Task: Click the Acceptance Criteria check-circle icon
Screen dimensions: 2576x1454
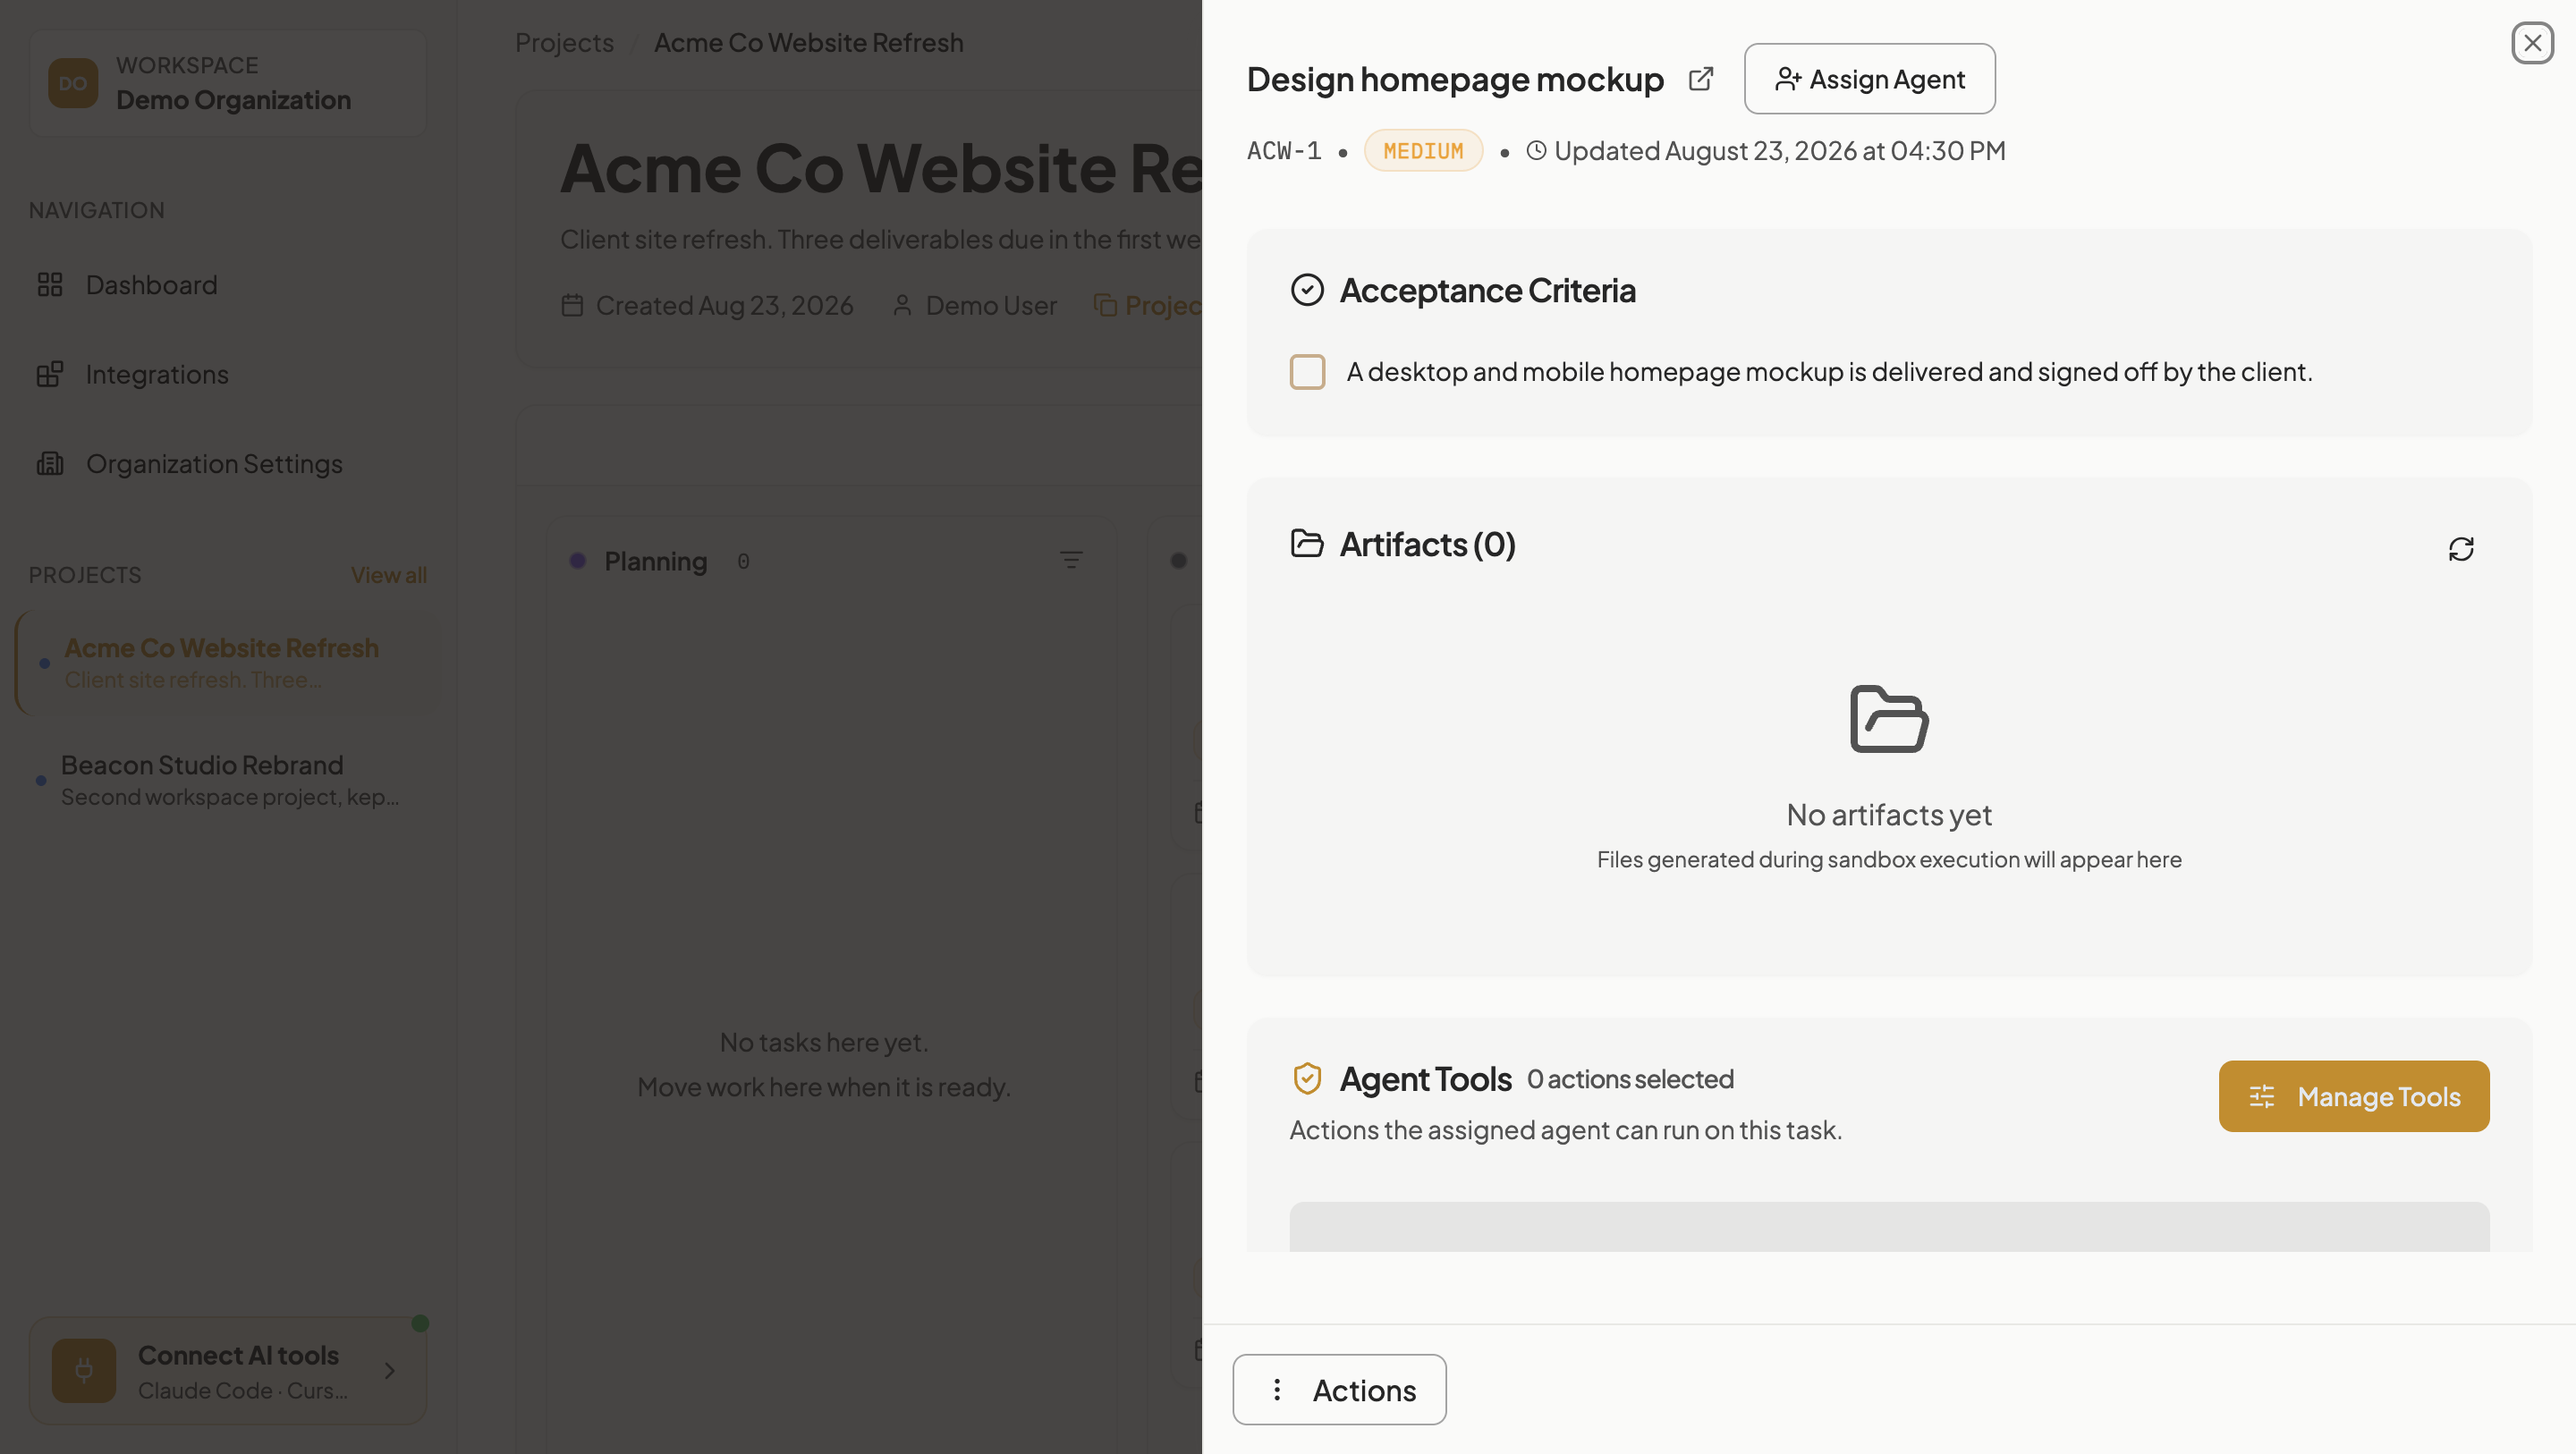Action: [1307, 290]
